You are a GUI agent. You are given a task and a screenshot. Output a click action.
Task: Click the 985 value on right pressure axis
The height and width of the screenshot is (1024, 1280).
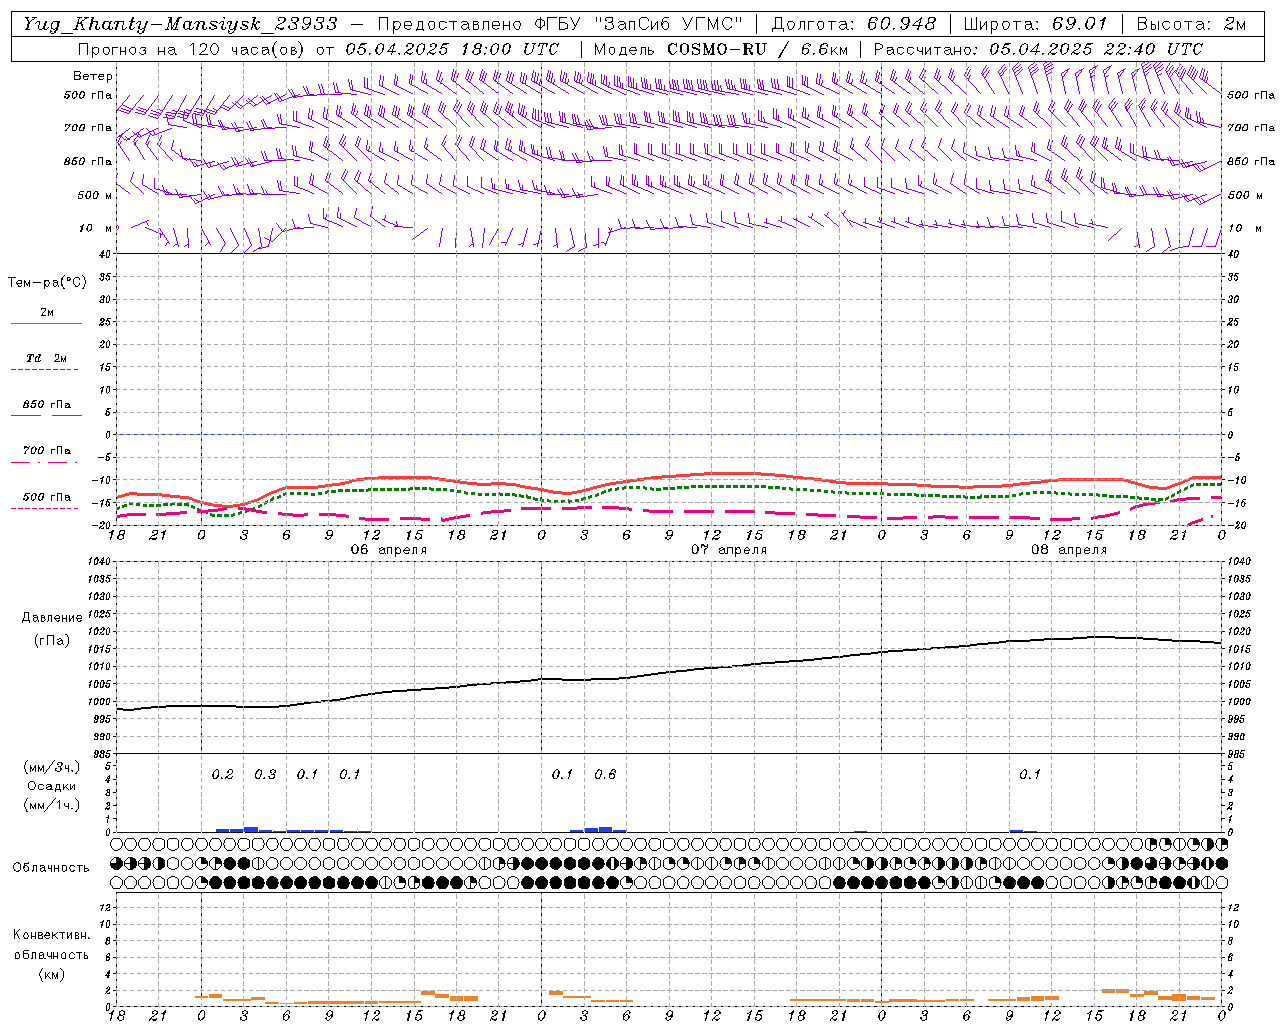point(1238,754)
